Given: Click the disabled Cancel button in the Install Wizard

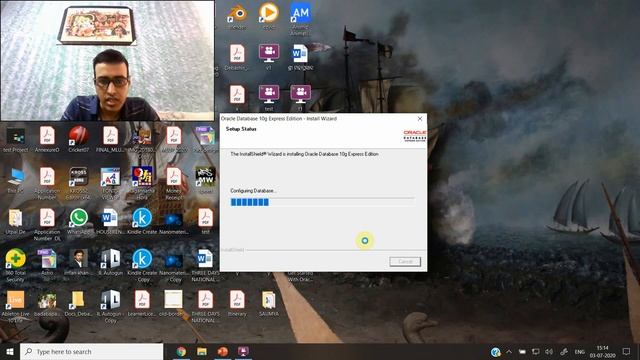Looking at the screenshot, I should tap(405, 262).
